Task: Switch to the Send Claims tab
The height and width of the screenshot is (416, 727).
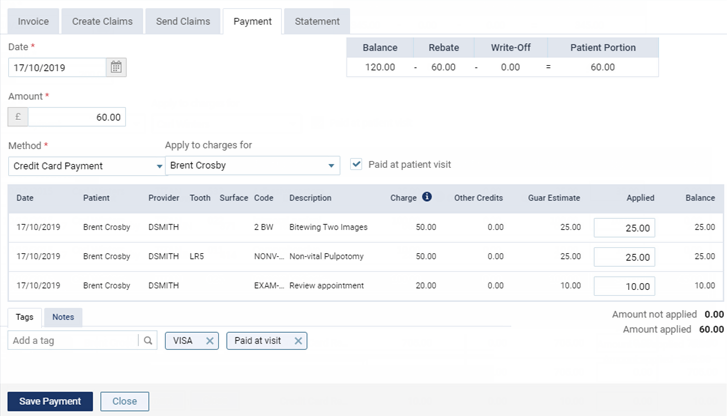Action: [x=183, y=21]
